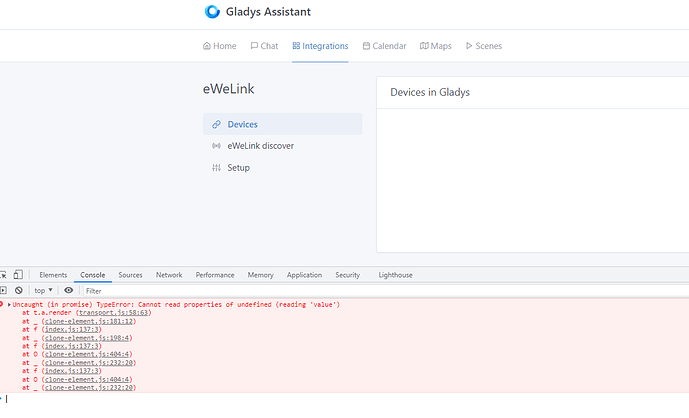Screen dimensions: 689x418
Task: Switch to the DevTools Sources tab
Action: [x=131, y=275]
